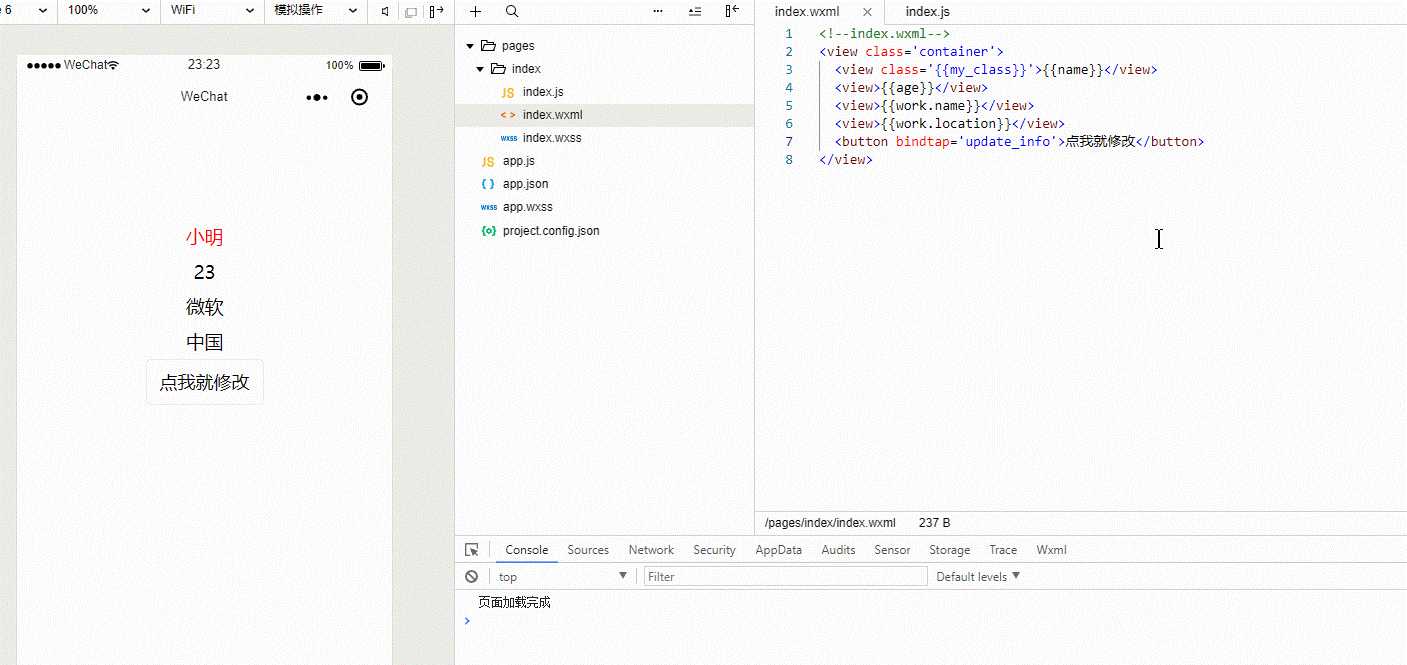Click the /pages/index/index.wxml path in the status bar
1407x665 pixels.
click(830, 523)
